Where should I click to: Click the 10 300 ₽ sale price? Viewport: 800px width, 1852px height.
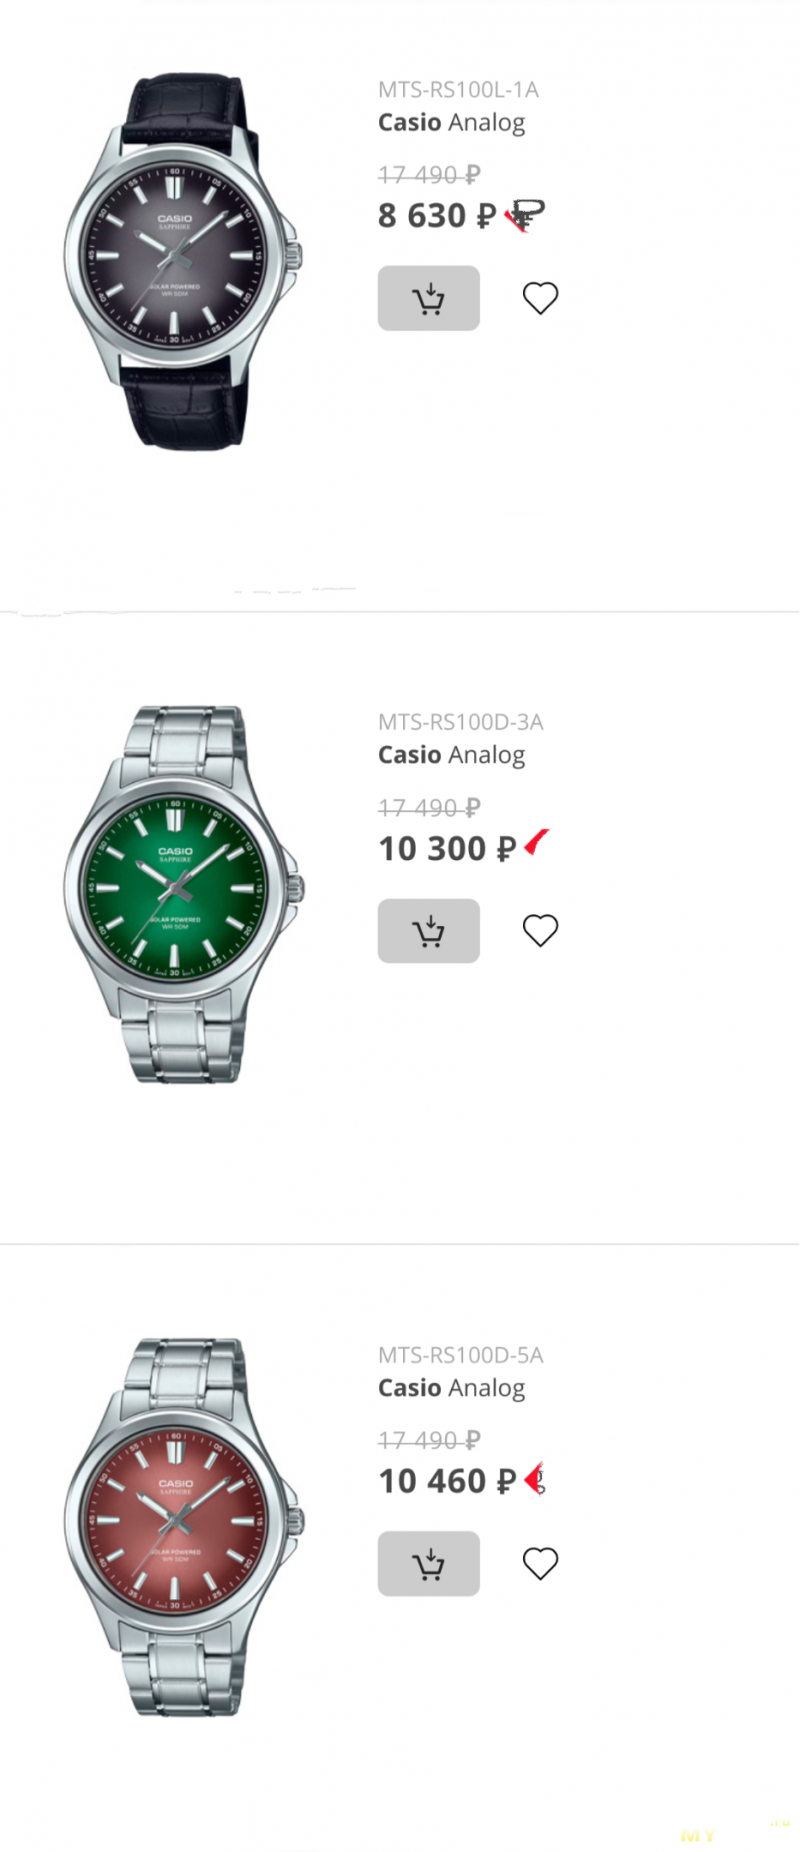[x=447, y=849]
